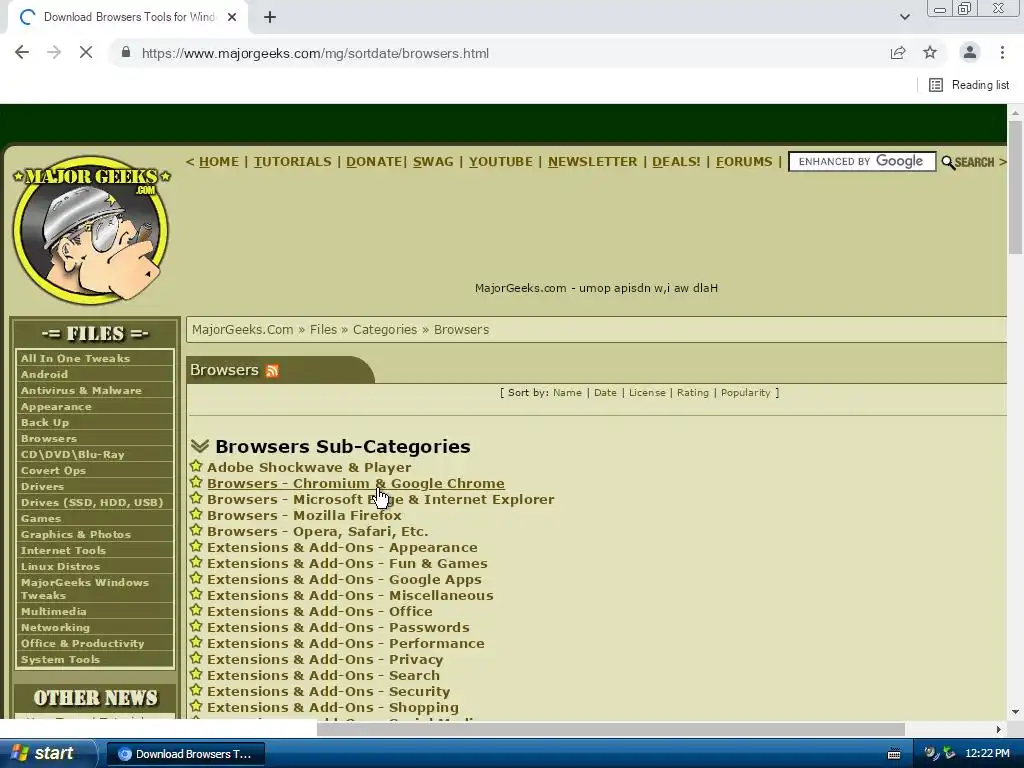Focus the Google enhanced search field
This screenshot has height=768, width=1024.
tap(862, 161)
